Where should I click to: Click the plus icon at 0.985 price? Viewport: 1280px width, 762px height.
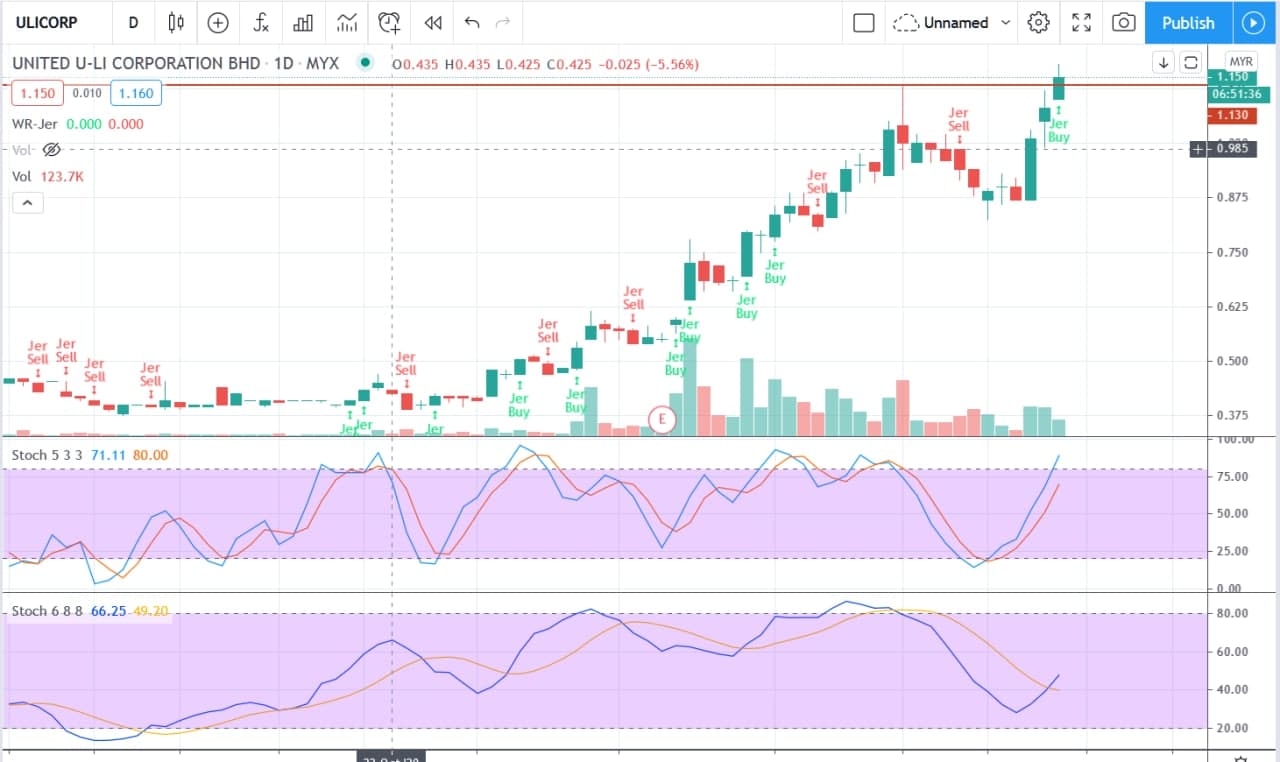point(1199,149)
